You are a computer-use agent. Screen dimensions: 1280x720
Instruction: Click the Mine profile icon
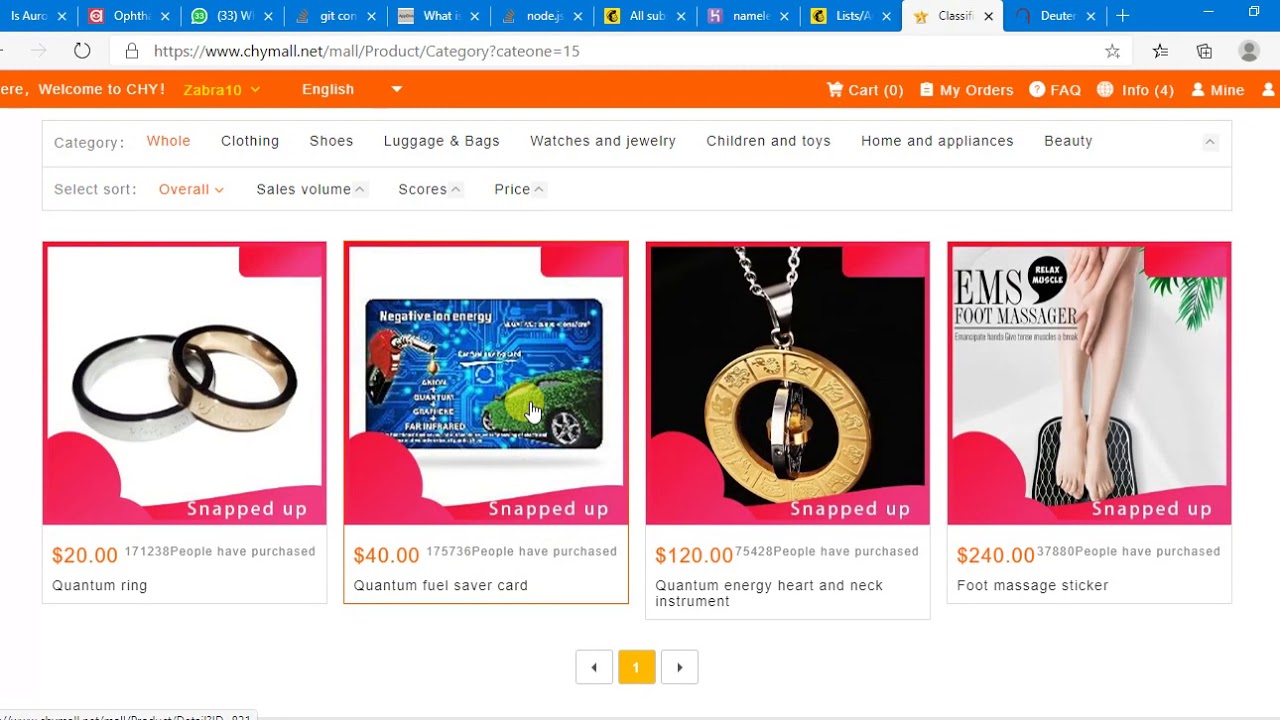coord(1198,89)
